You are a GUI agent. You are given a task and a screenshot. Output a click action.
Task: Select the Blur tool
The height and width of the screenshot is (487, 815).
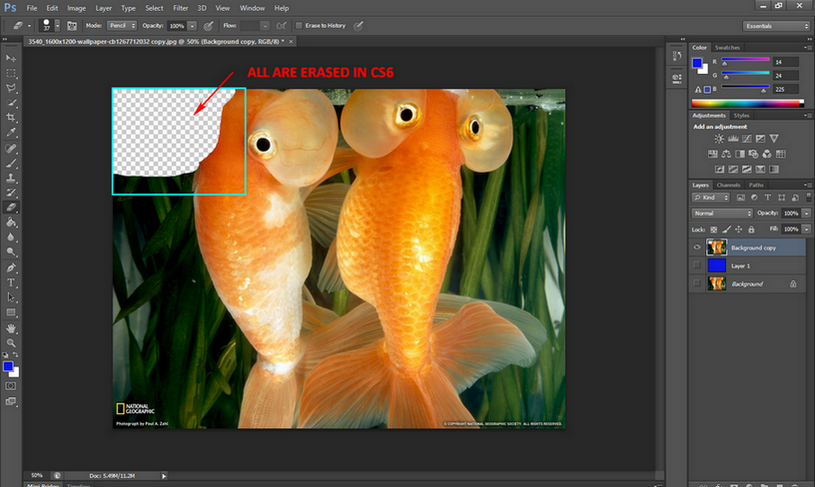coord(11,237)
